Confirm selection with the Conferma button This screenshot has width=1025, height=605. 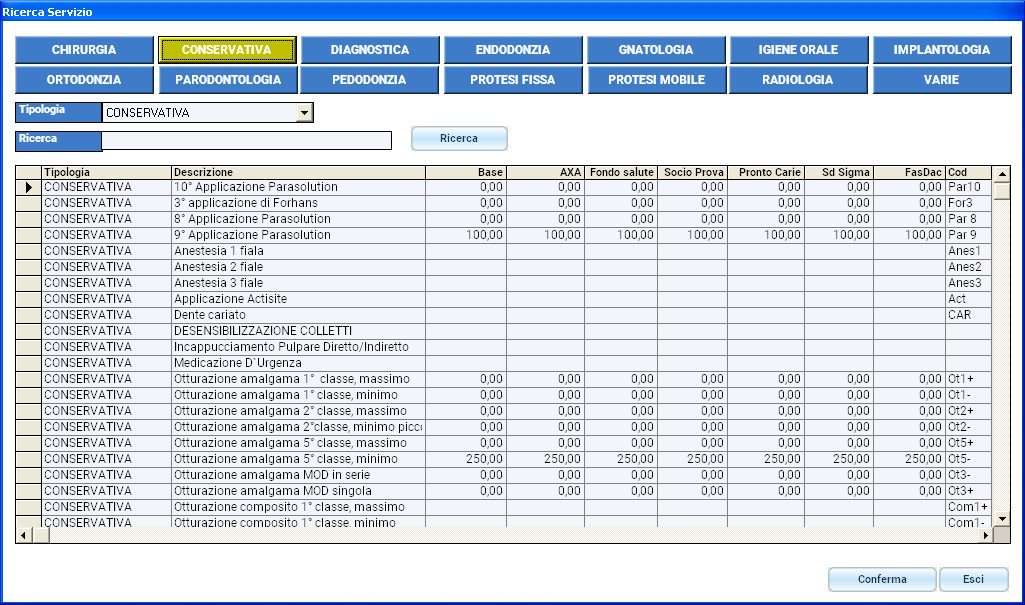(x=882, y=579)
